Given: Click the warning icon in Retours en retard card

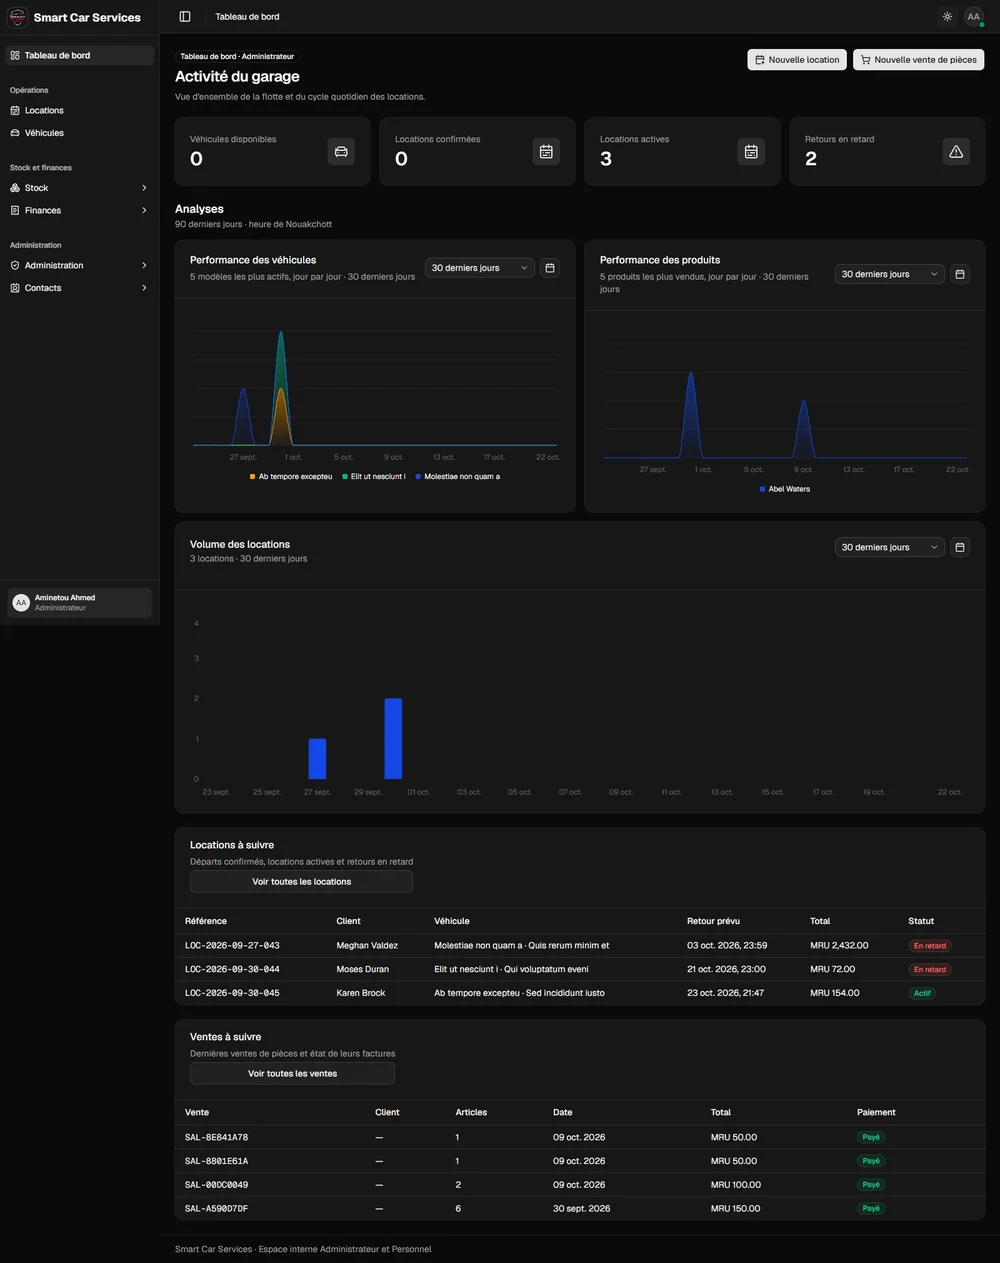Looking at the screenshot, I should [956, 152].
